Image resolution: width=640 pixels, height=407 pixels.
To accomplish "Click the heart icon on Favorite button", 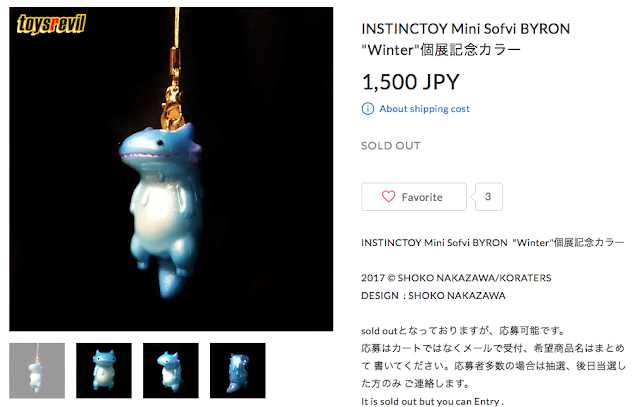I will (388, 197).
